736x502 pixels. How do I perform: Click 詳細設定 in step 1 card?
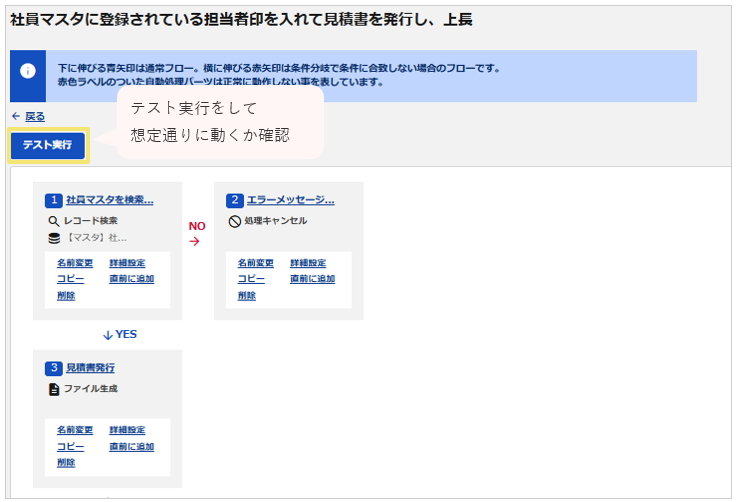click(x=127, y=263)
